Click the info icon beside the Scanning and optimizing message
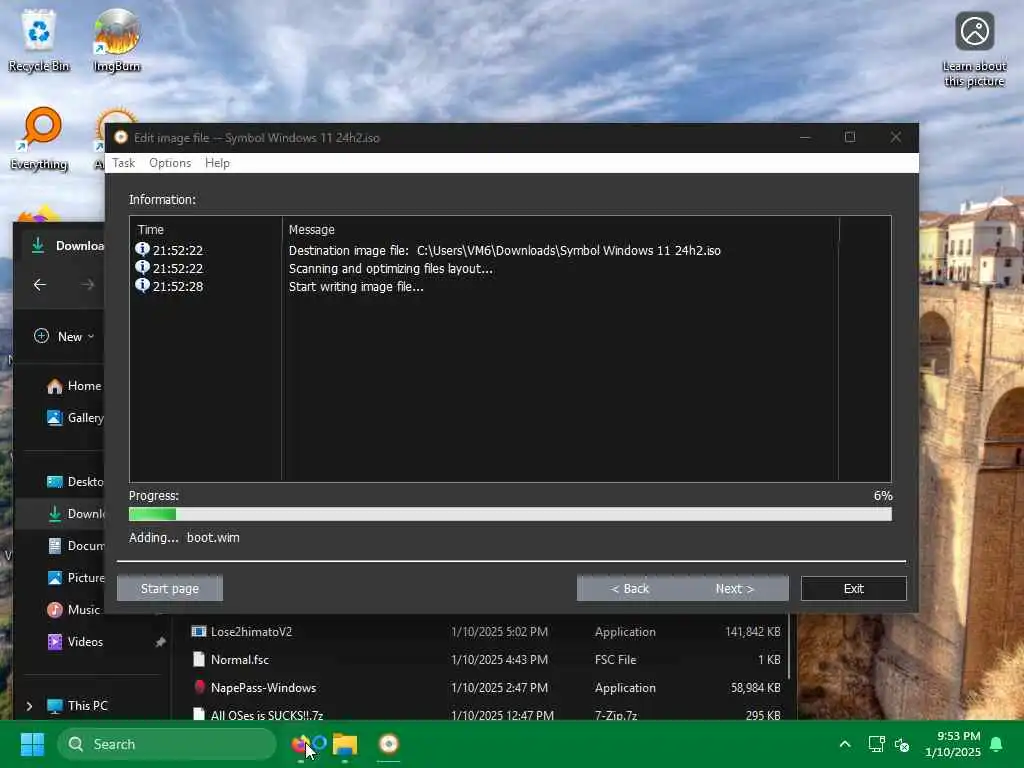This screenshot has width=1024, height=768. (142, 268)
